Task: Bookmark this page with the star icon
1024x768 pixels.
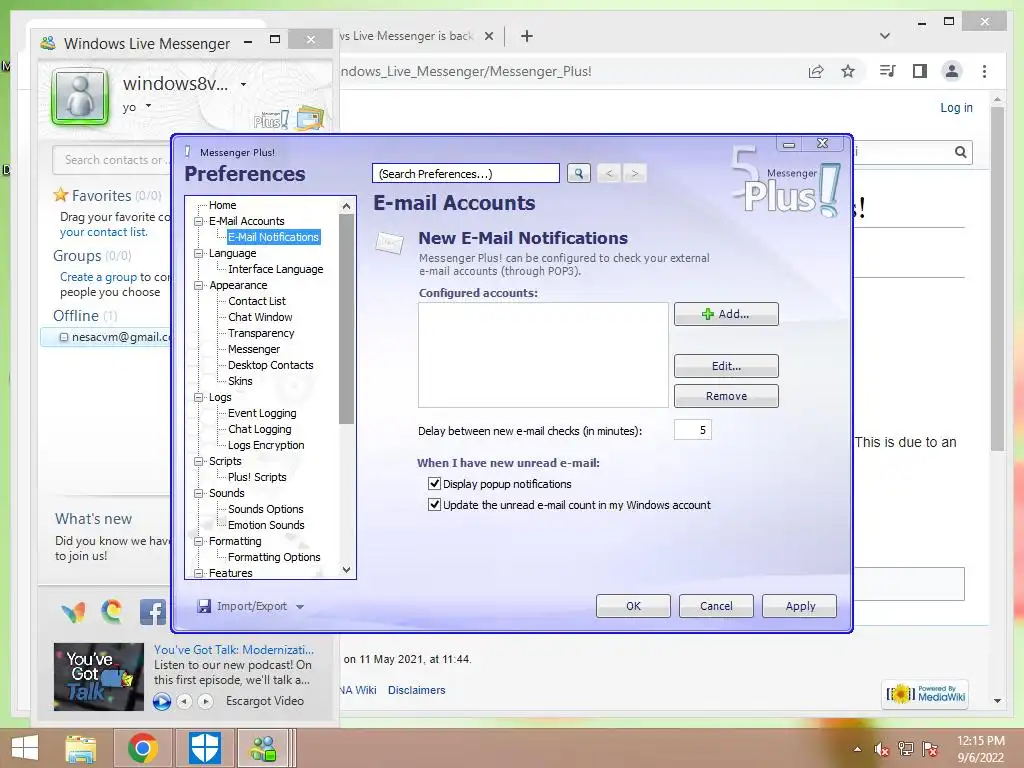Action: click(848, 71)
